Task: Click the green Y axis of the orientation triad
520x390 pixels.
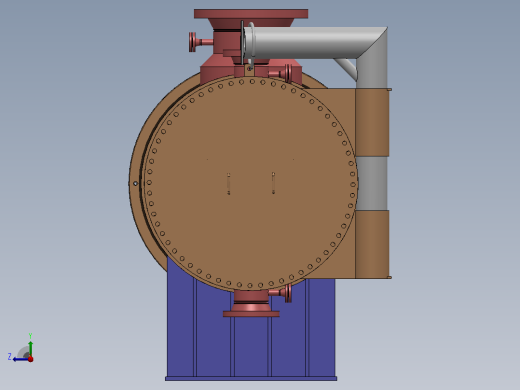Action: coord(30,348)
